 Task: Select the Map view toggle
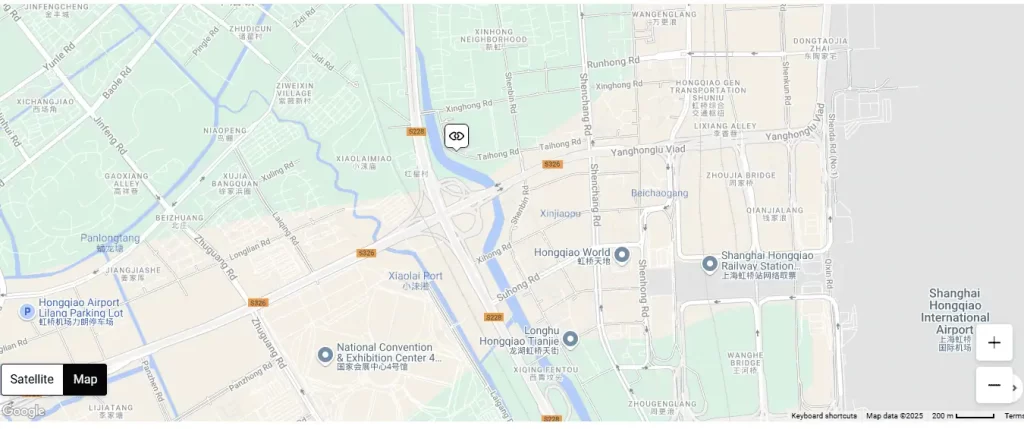[x=85, y=379]
